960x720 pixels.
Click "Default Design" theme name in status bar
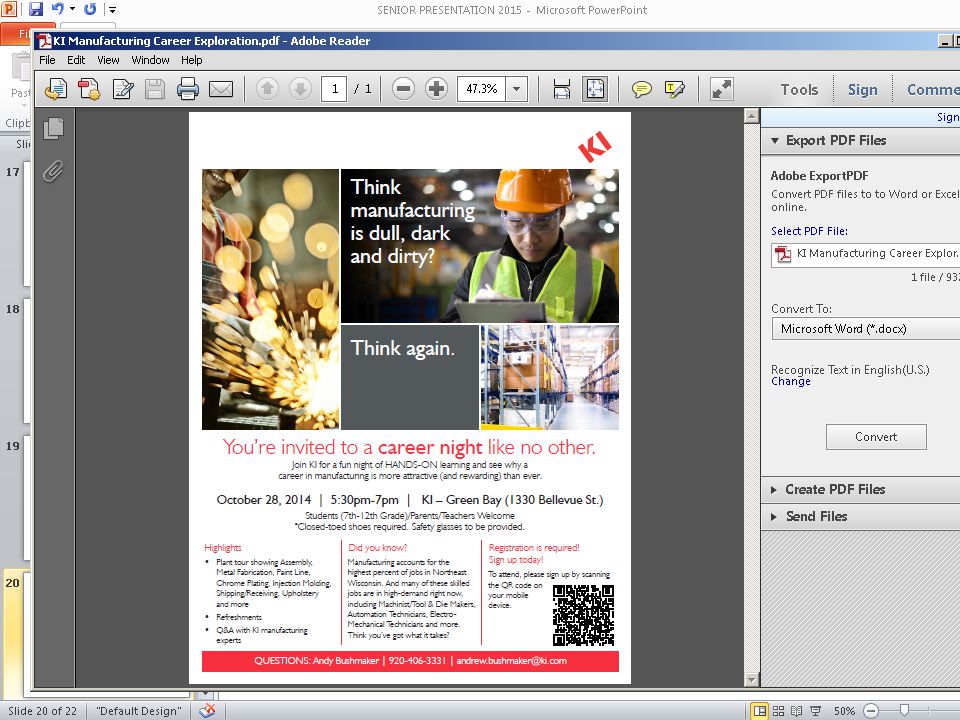click(x=139, y=711)
